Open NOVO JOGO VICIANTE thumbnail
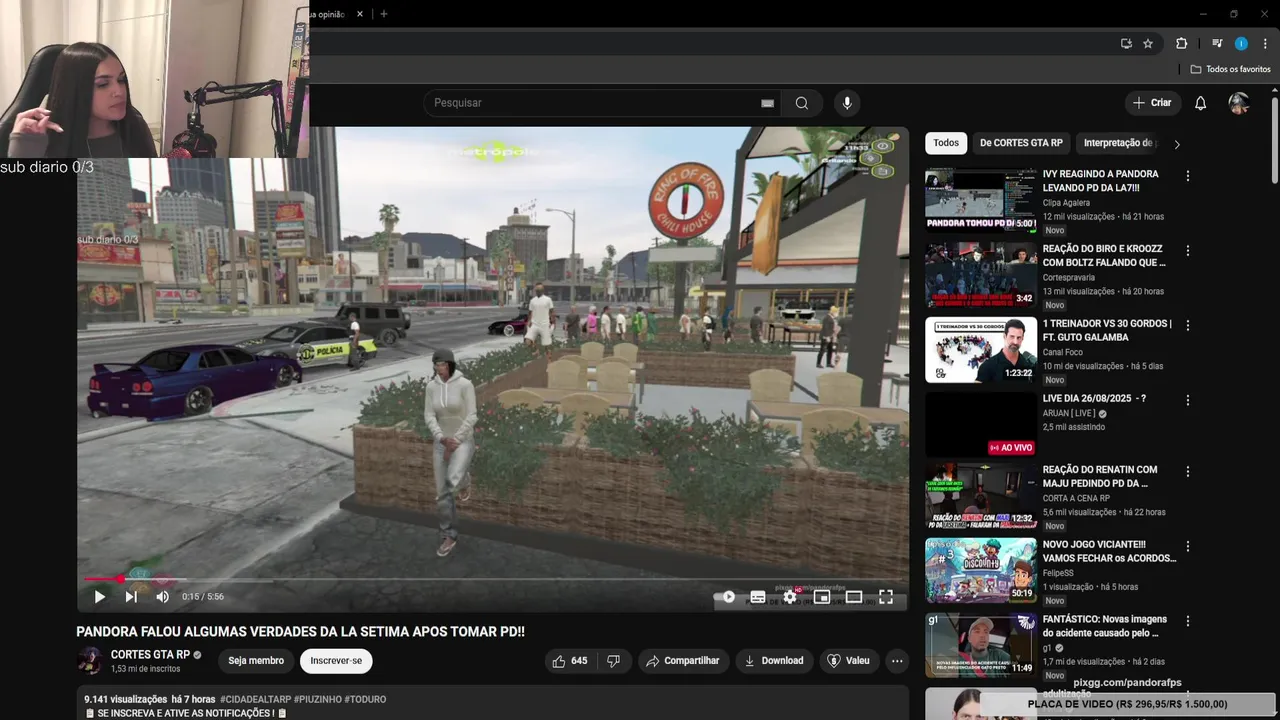Screen dimensions: 1280x720 tap(981, 570)
